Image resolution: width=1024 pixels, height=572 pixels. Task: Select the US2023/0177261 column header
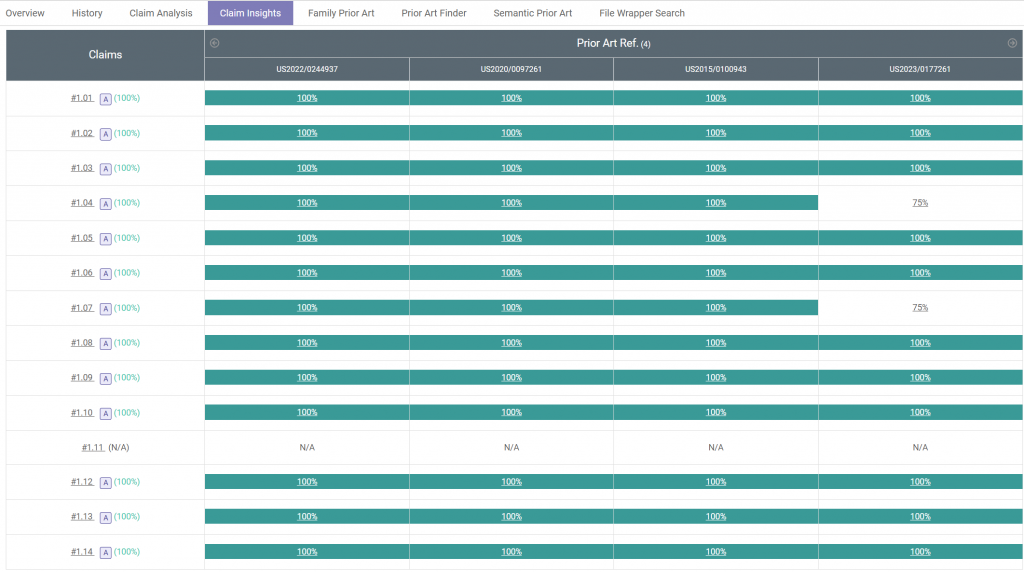click(920, 69)
